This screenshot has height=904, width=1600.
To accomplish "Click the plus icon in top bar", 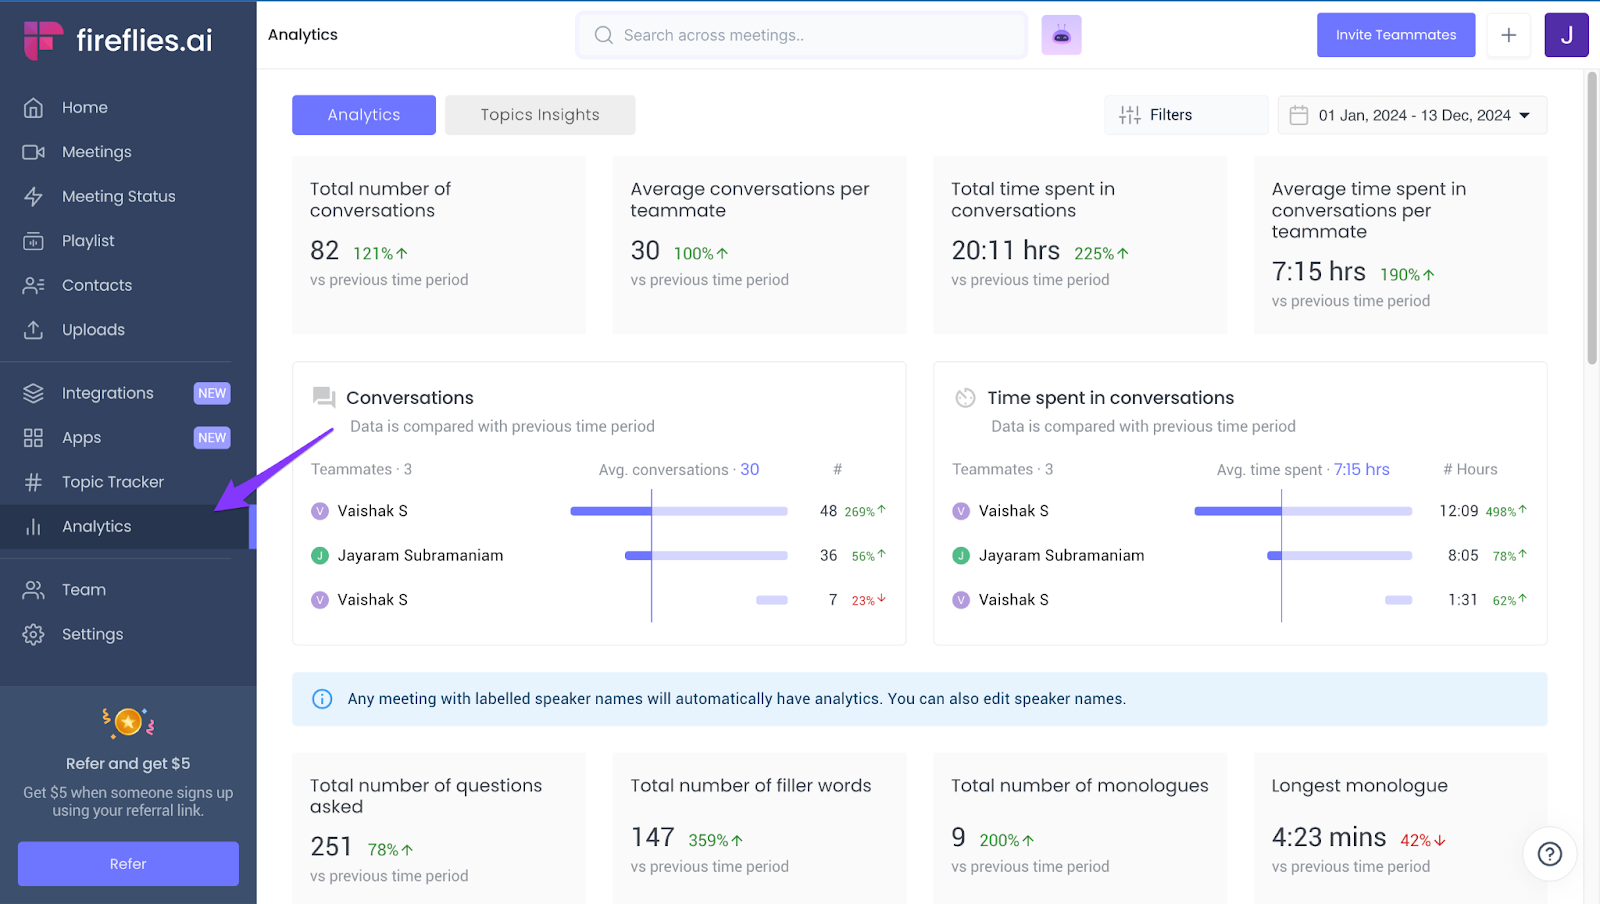I will tap(1508, 35).
